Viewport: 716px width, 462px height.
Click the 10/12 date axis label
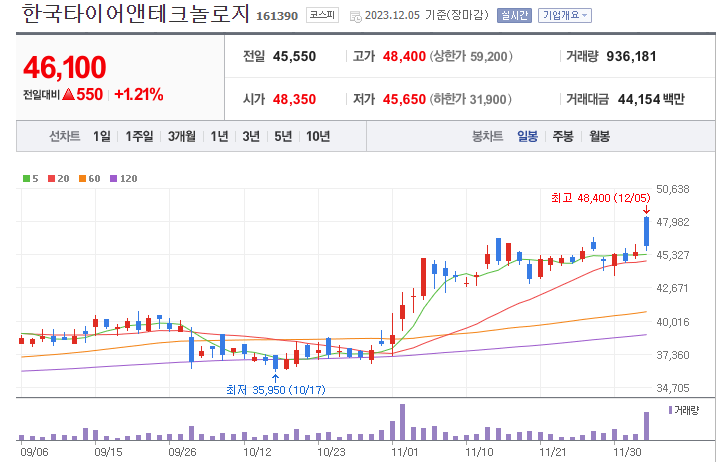[x=257, y=452]
